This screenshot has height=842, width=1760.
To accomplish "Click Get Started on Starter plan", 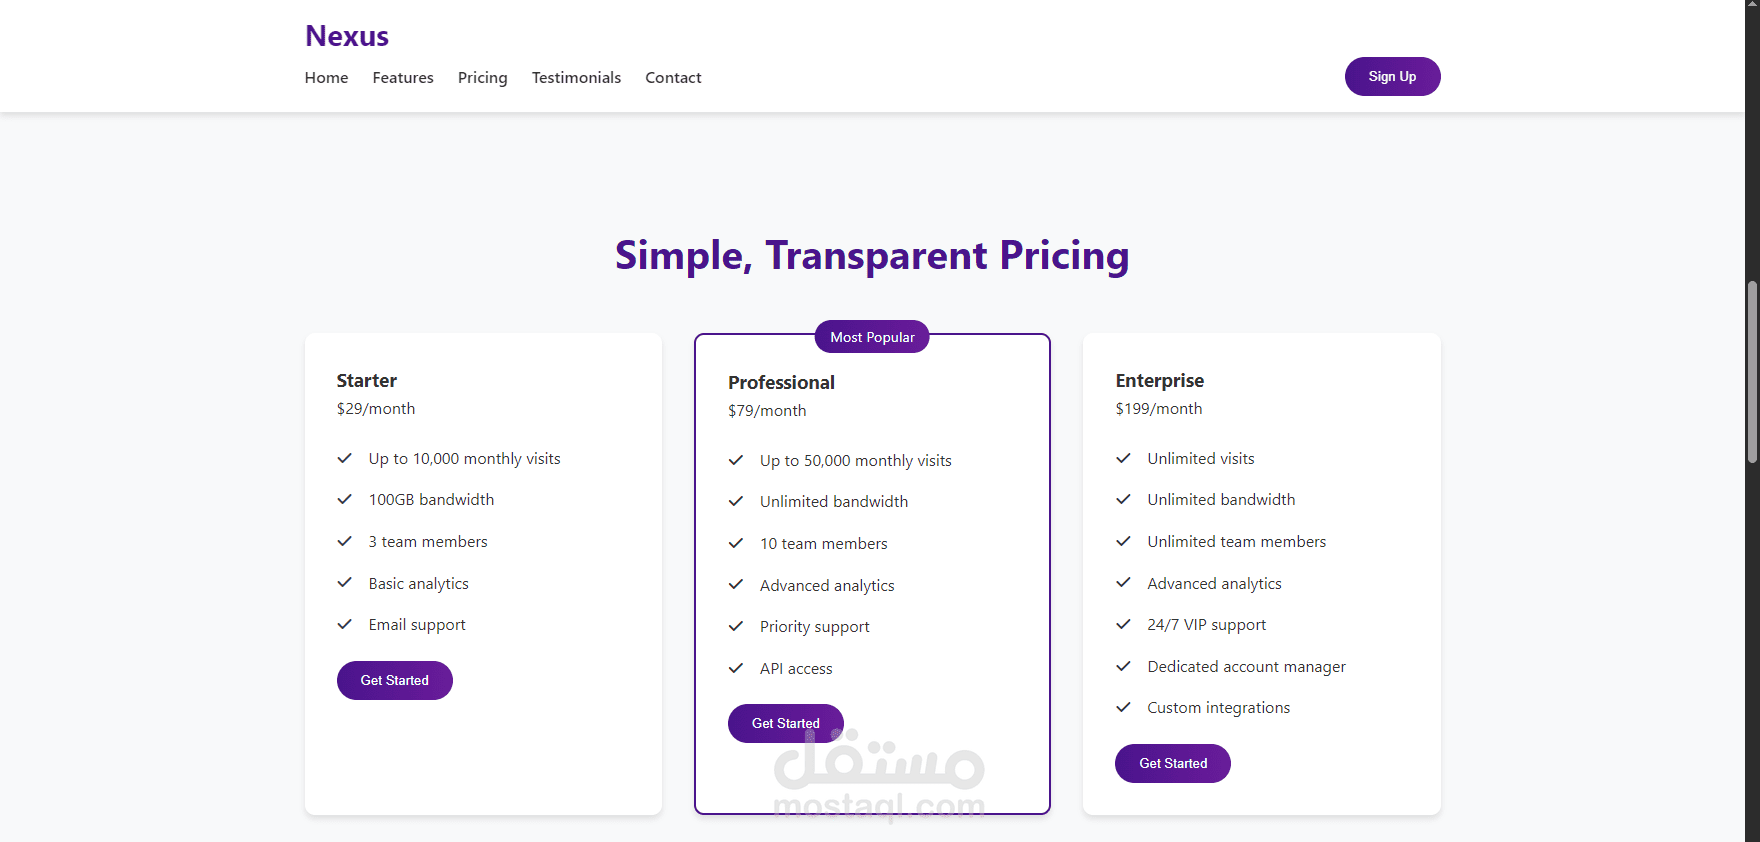I will (394, 680).
